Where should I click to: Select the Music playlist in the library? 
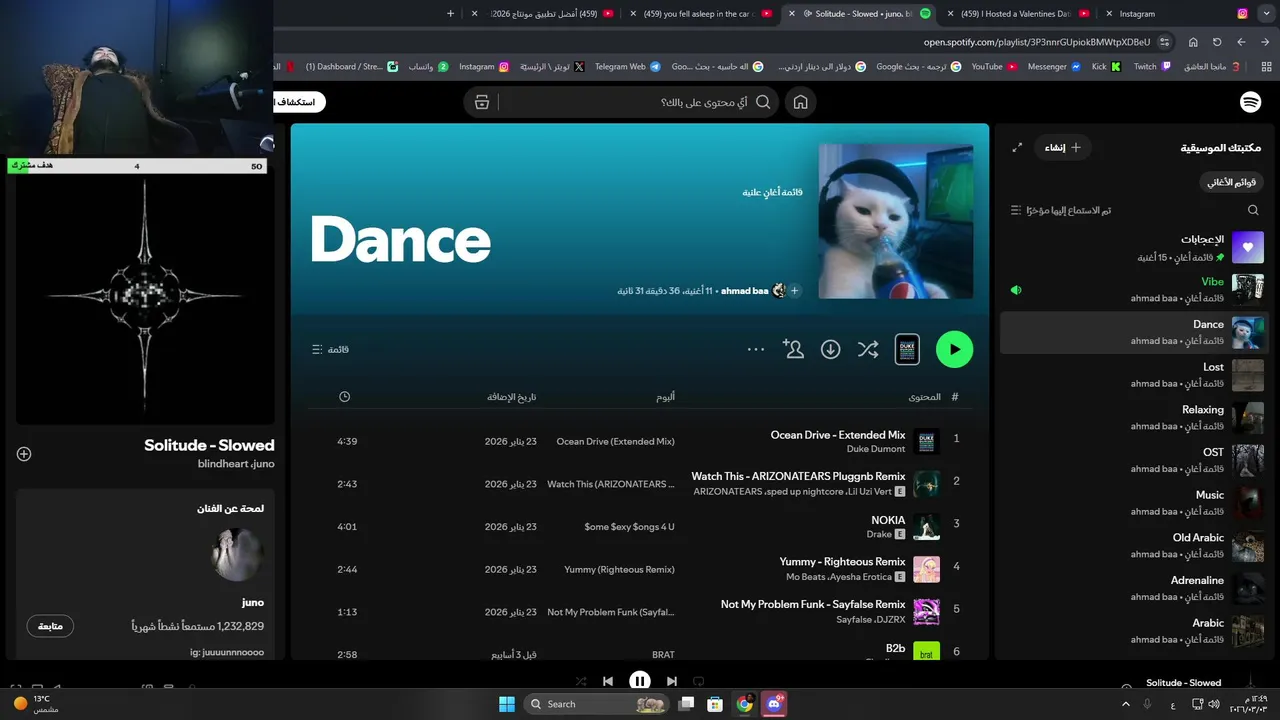(x=1135, y=503)
